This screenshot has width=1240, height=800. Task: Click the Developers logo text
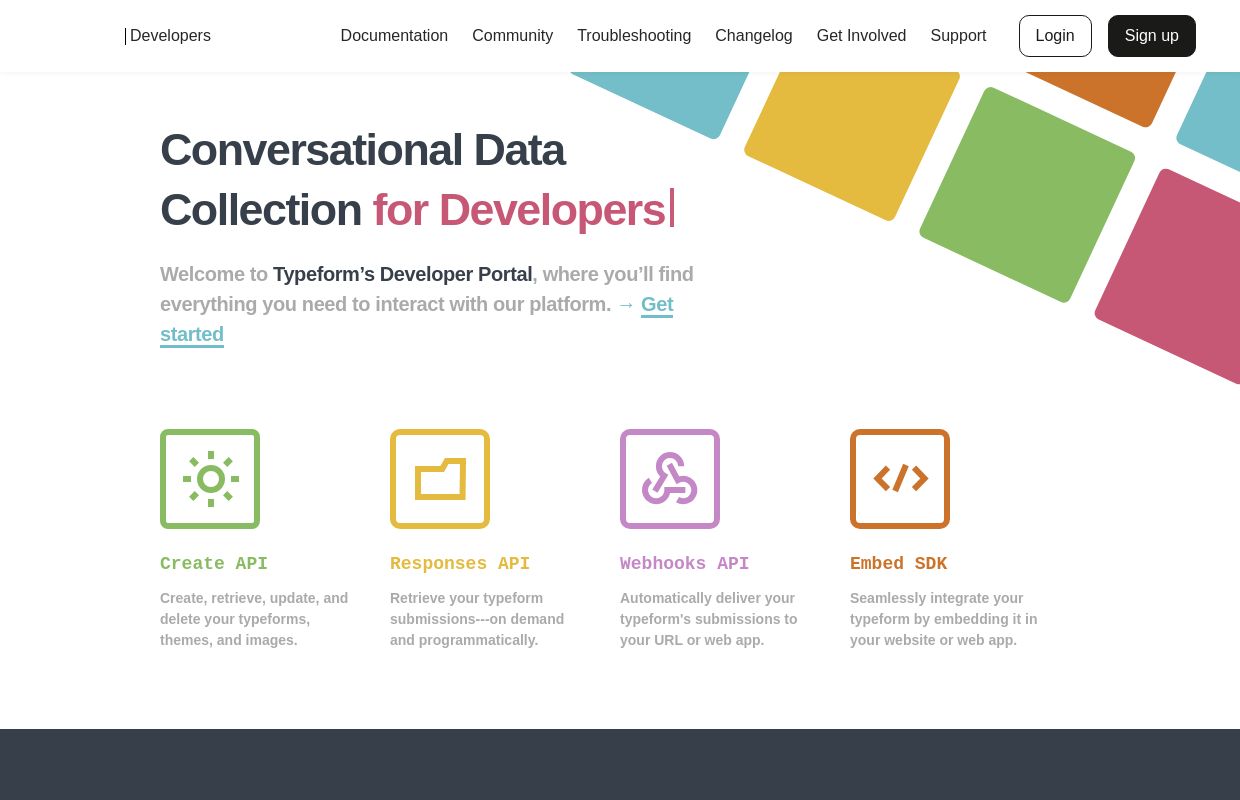(x=170, y=36)
